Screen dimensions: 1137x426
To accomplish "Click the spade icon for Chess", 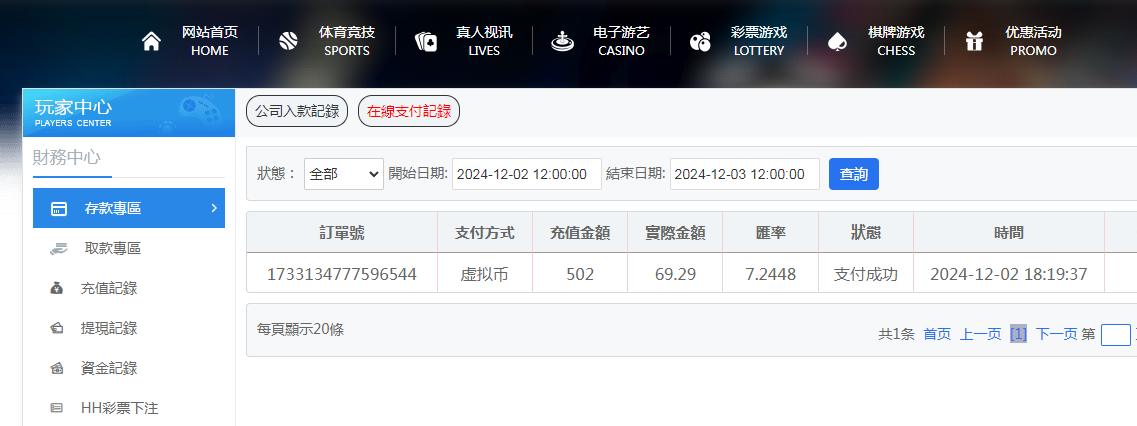I will [x=837, y=41].
